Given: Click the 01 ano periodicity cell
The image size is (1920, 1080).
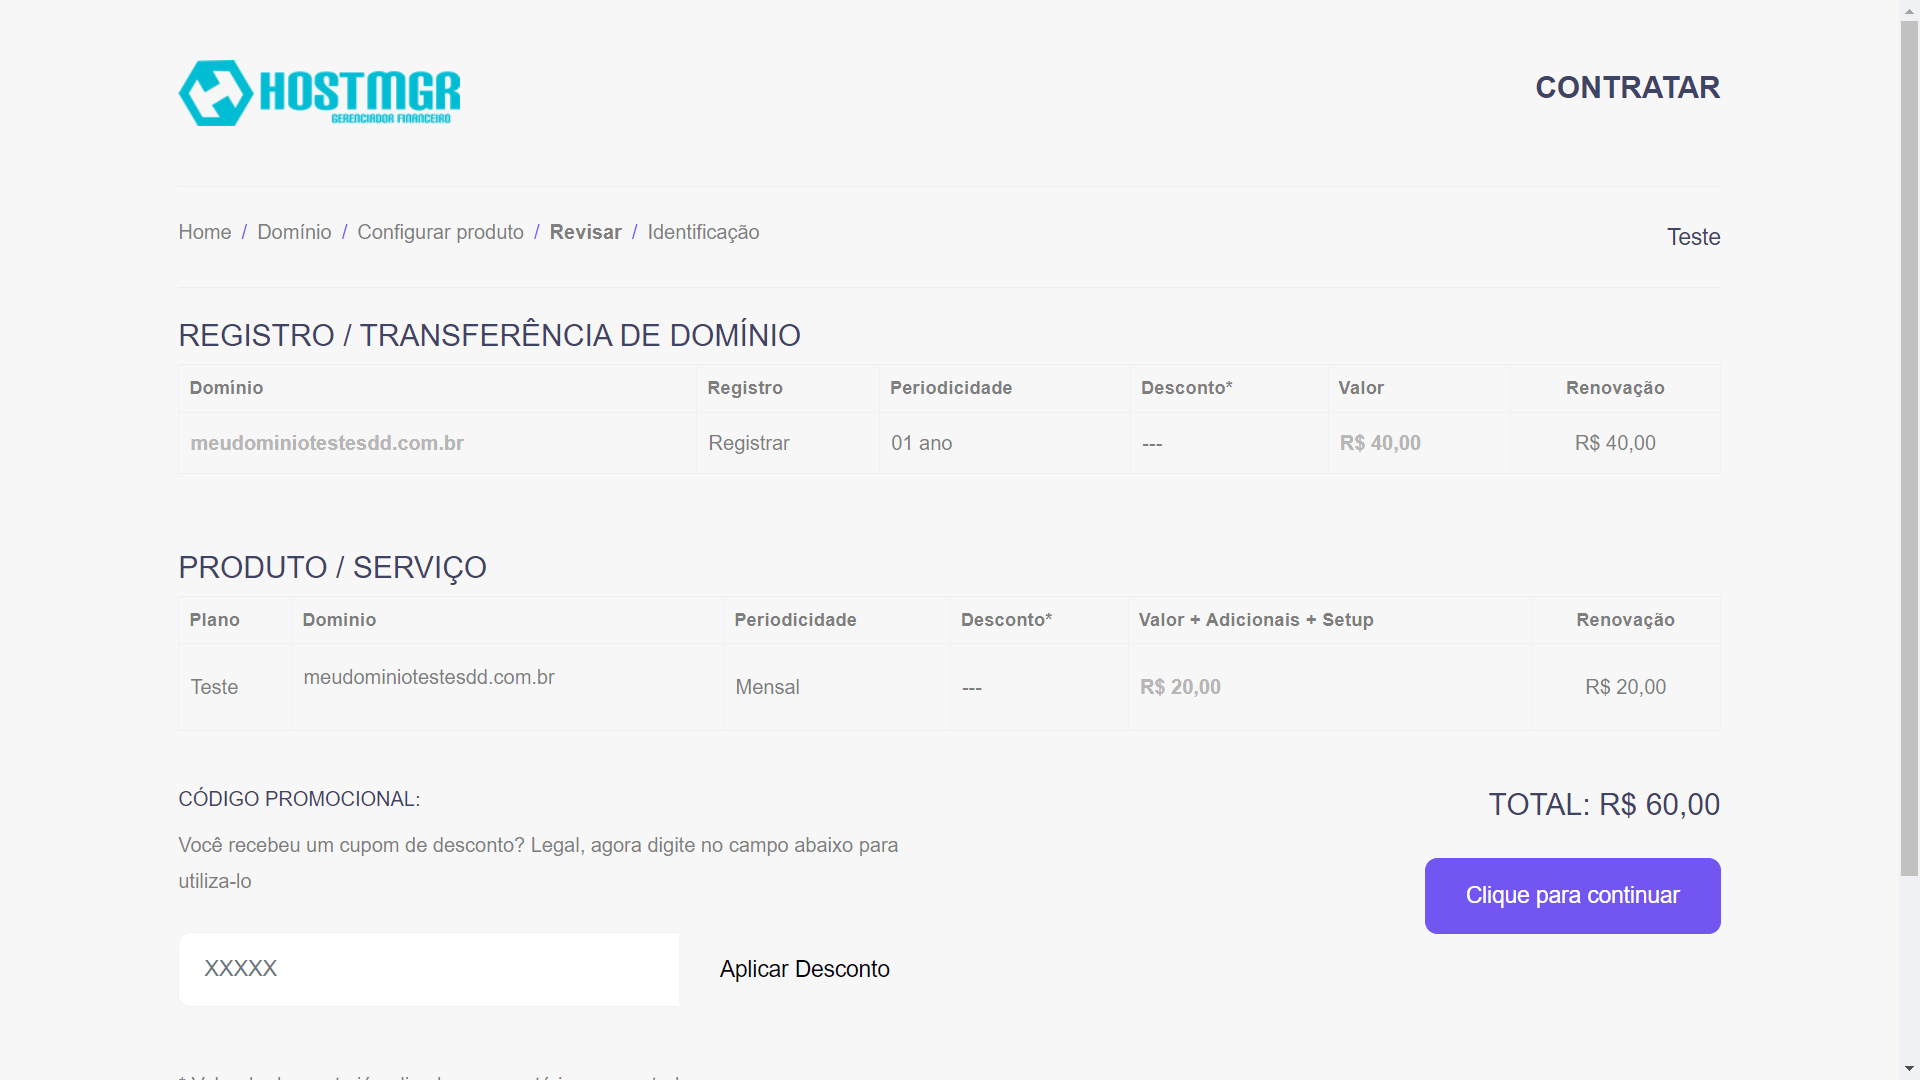Looking at the screenshot, I should 921,443.
